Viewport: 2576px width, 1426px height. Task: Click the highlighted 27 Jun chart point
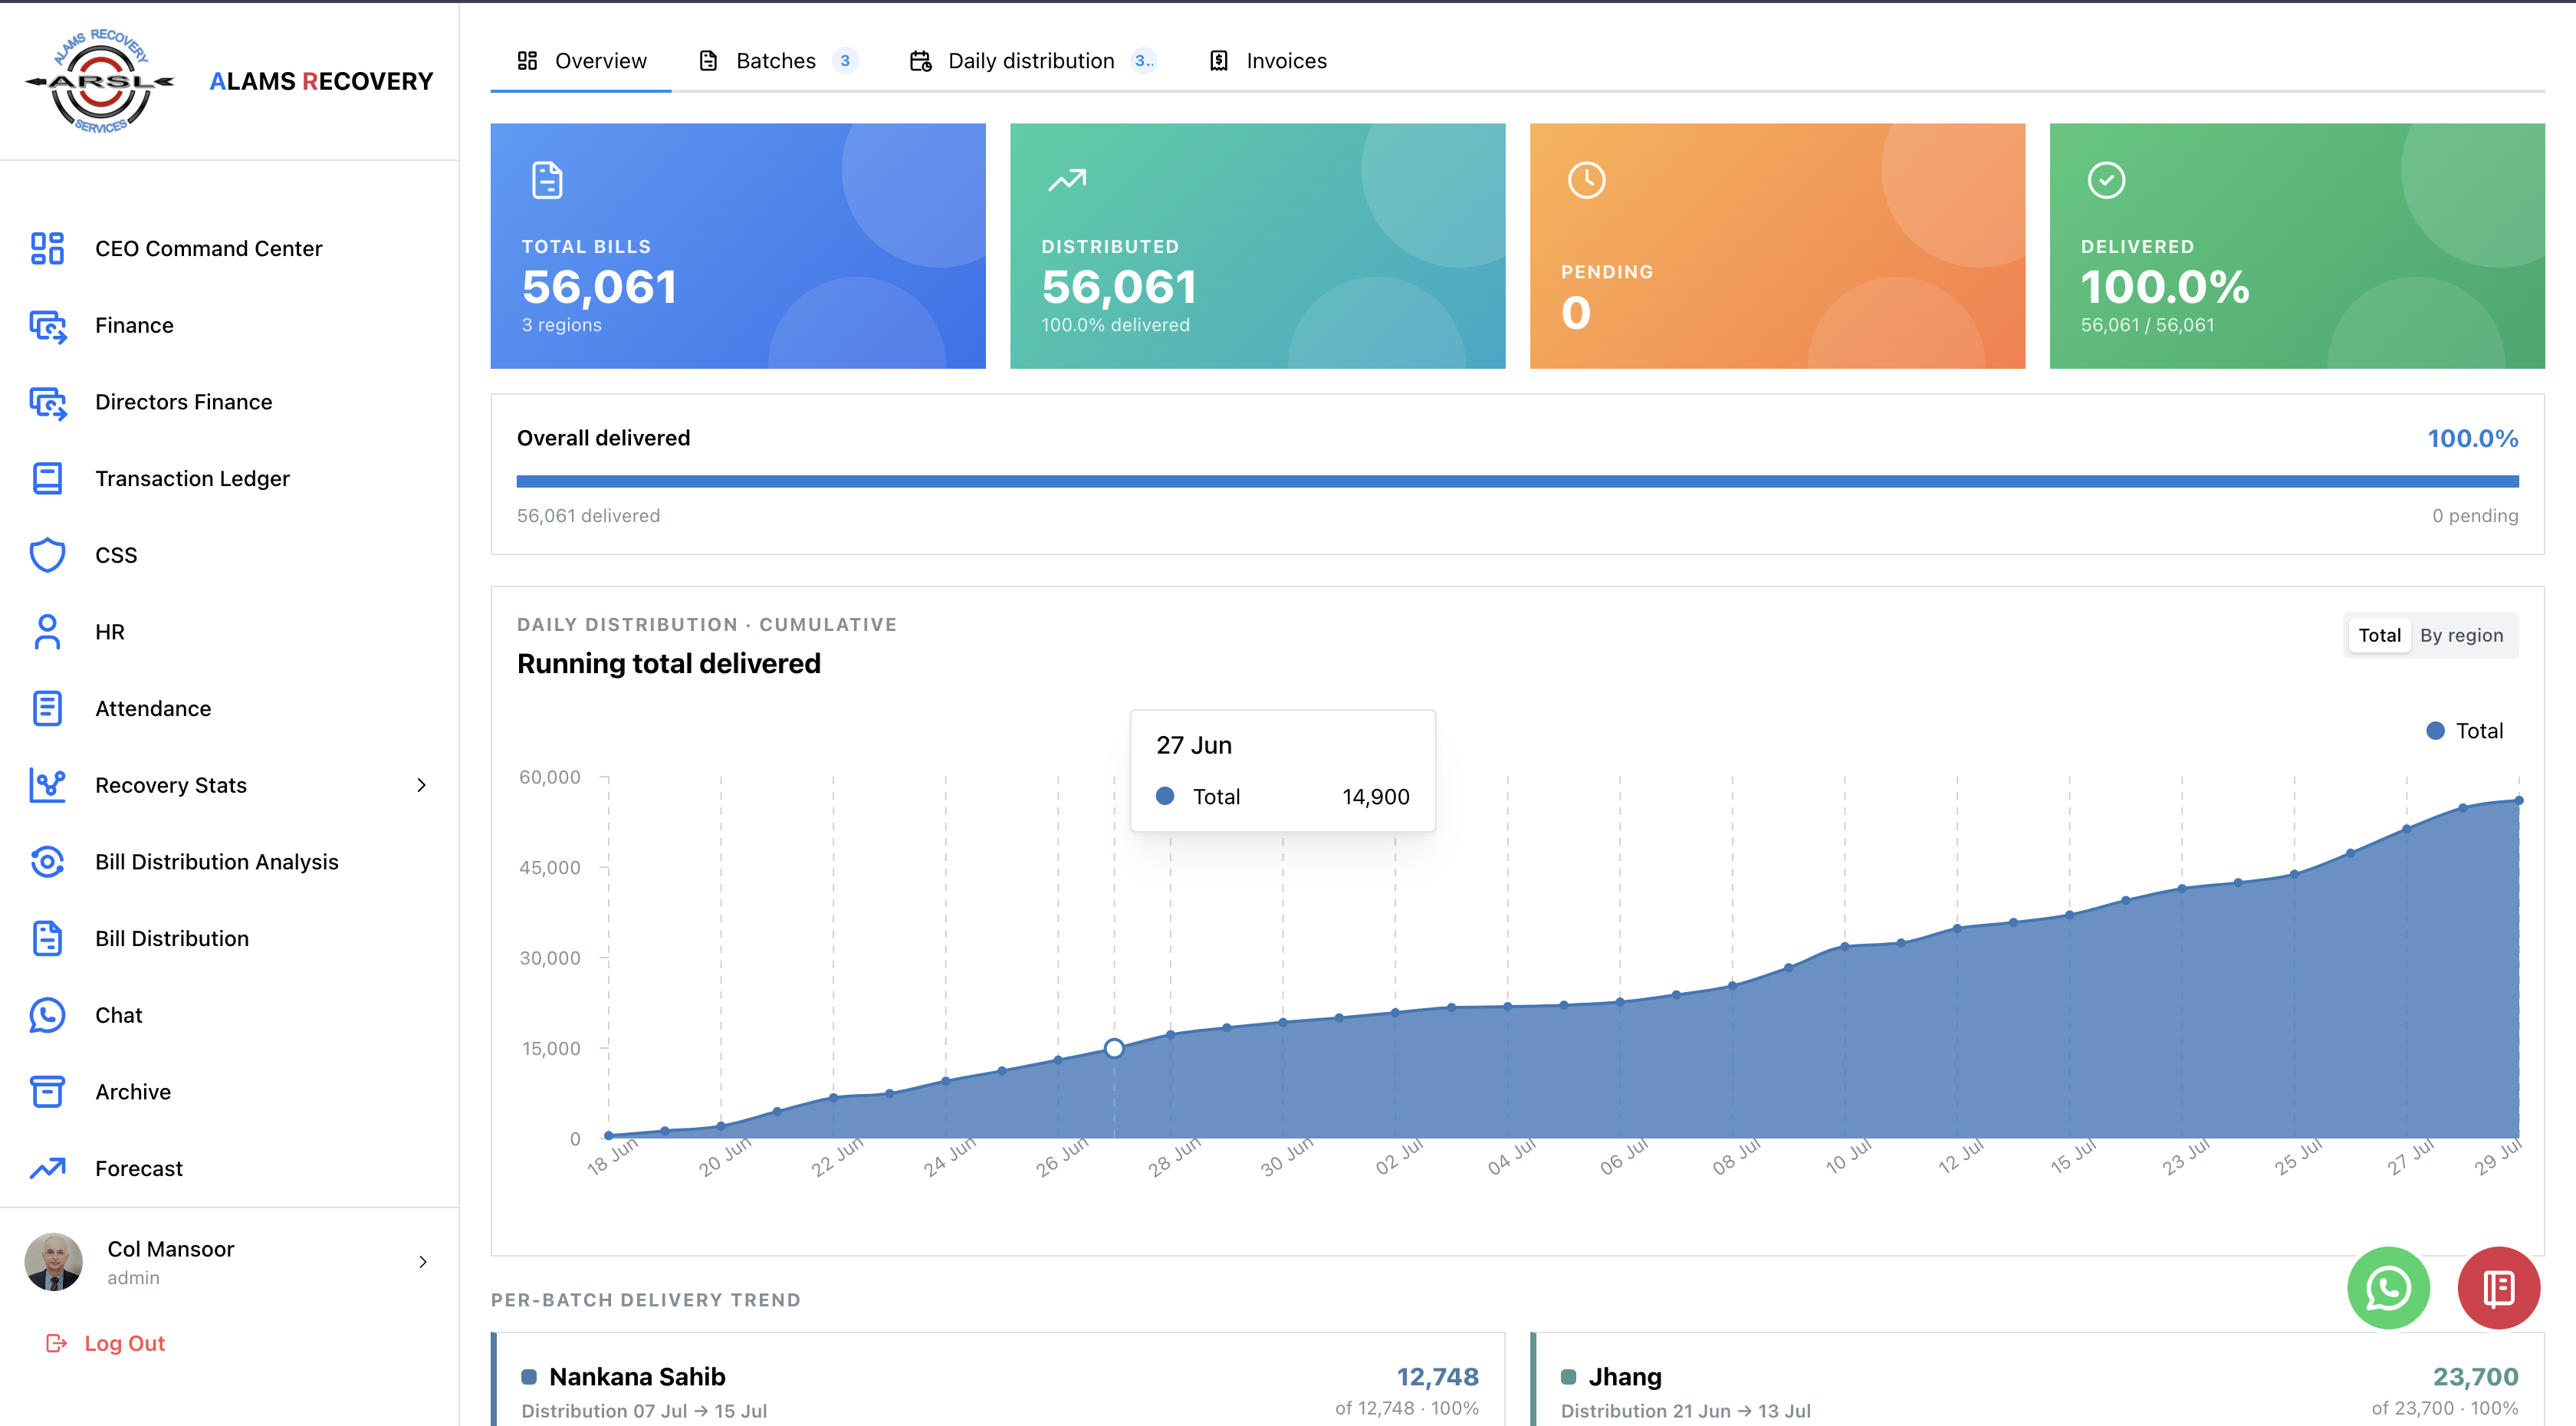tap(1114, 1048)
